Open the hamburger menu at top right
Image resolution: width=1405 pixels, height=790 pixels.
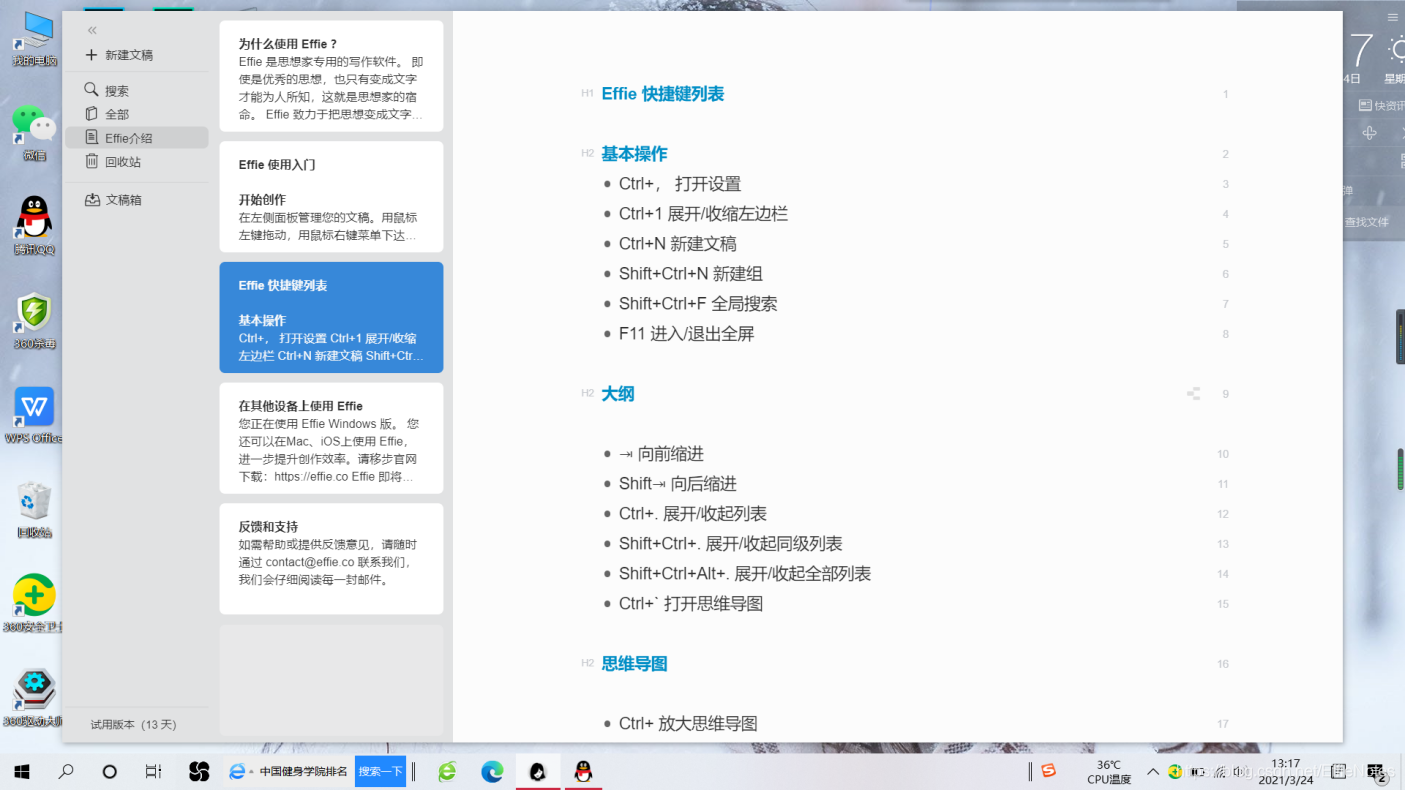(x=1392, y=16)
